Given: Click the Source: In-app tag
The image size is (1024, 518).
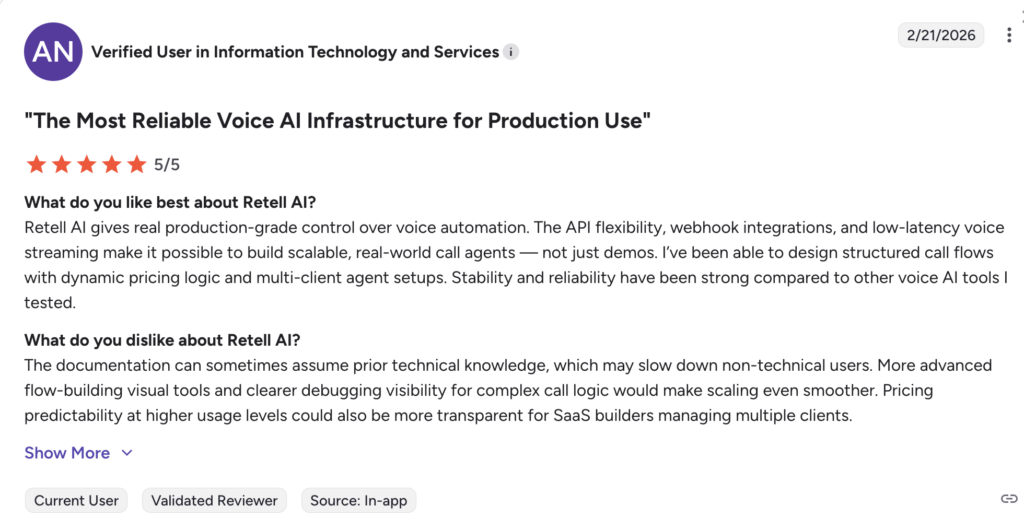Looking at the screenshot, I should (358, 501).
